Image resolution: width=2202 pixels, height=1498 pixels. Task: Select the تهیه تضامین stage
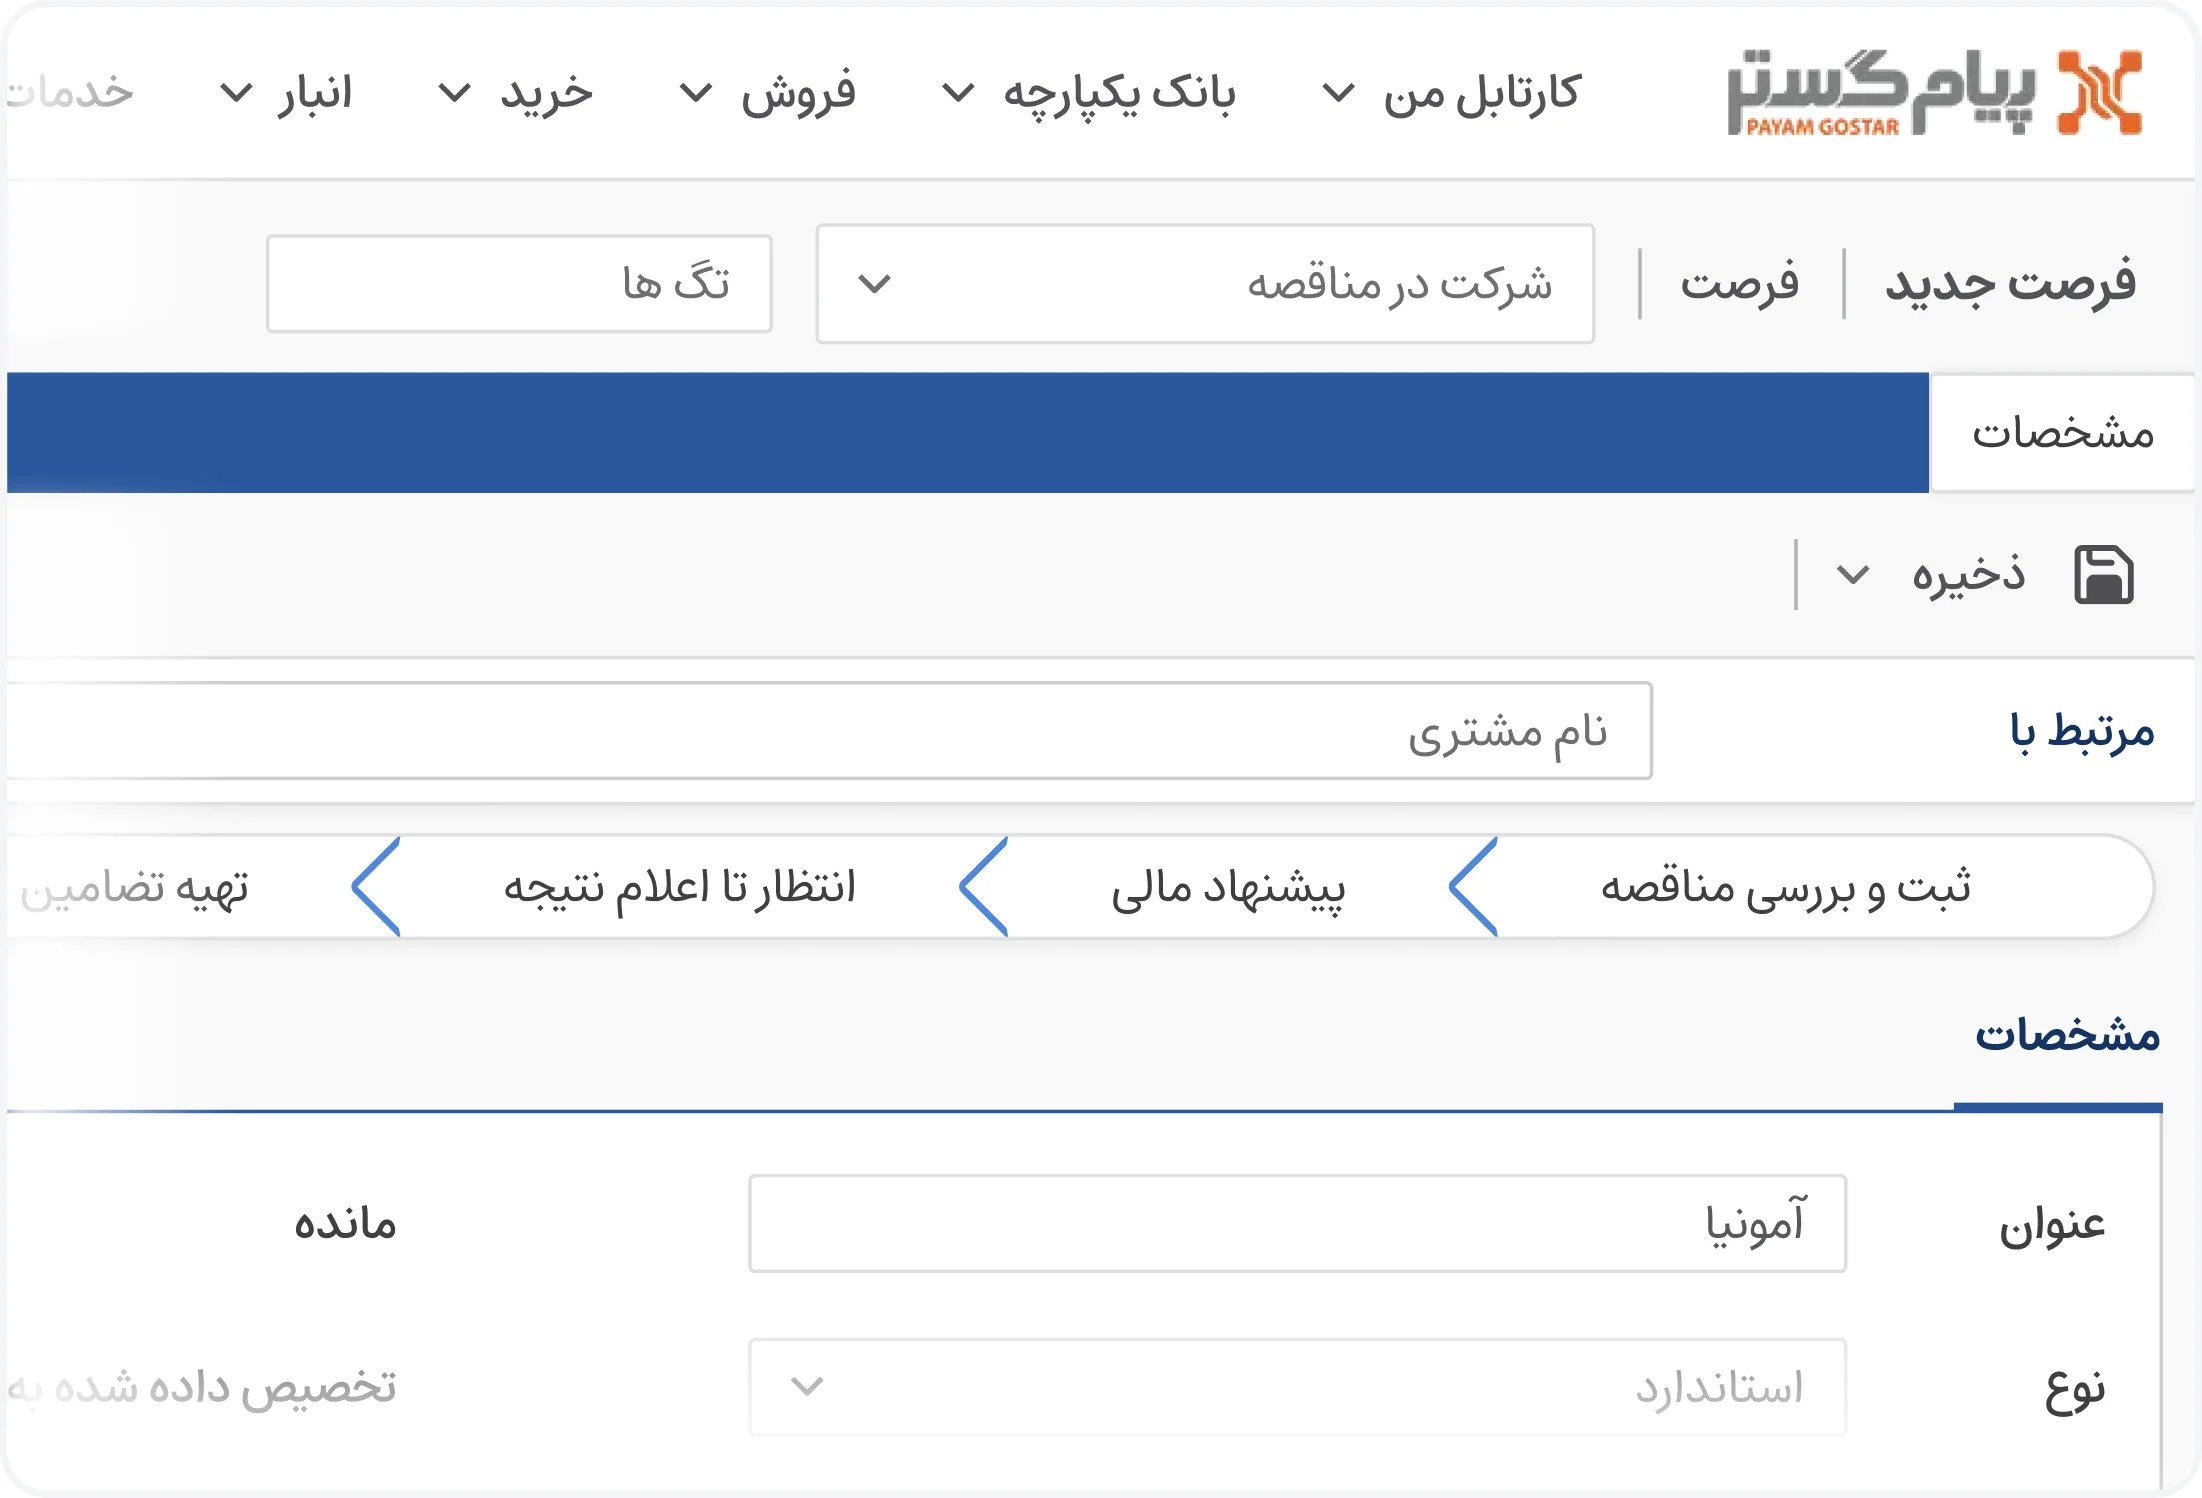135,887
